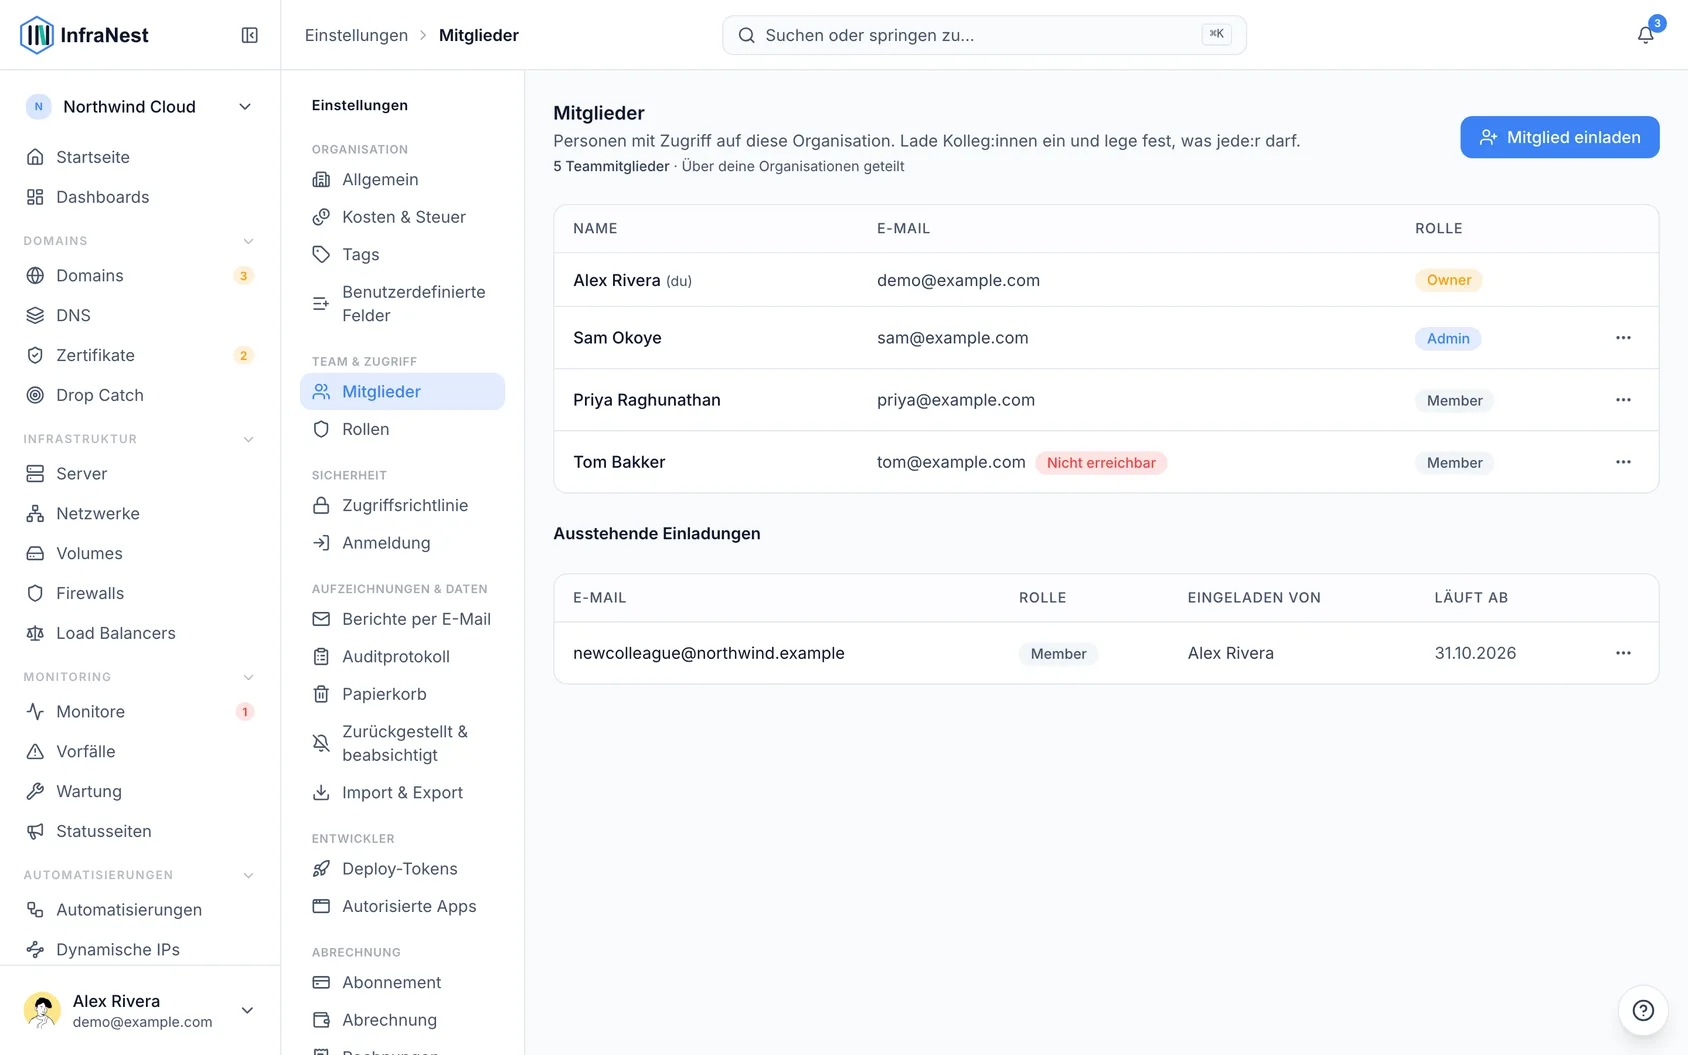
Task: Open Zertifikate in the sidebar
Action: (140, 355)
